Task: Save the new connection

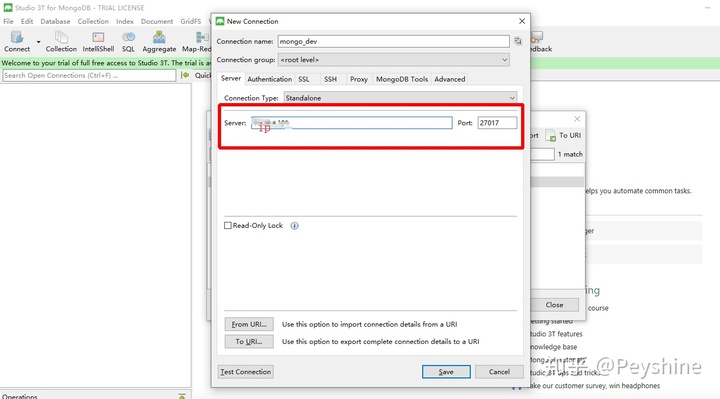Action: click(x=446, y=372)
